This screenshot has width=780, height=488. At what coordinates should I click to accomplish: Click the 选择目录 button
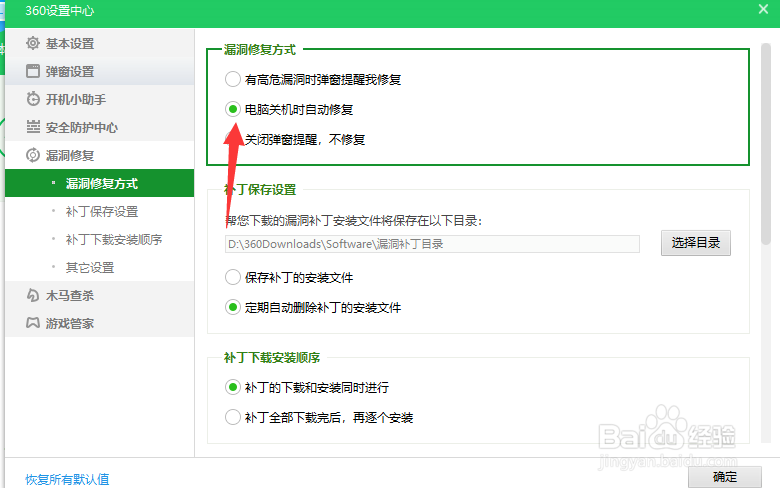tap(695, 243)
